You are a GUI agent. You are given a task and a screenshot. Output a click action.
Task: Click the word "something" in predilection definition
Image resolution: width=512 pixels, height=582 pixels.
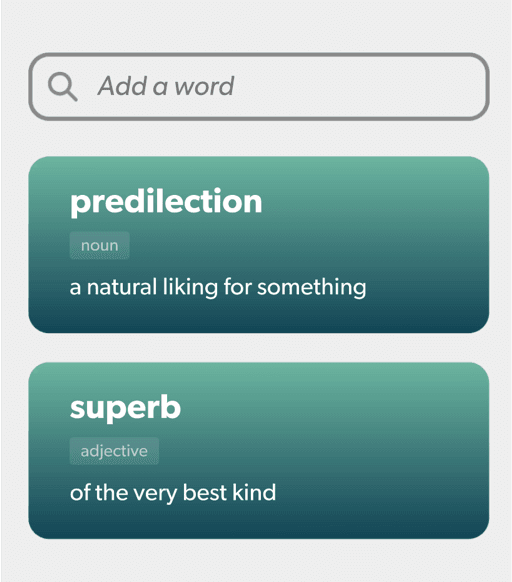(312, 288)
